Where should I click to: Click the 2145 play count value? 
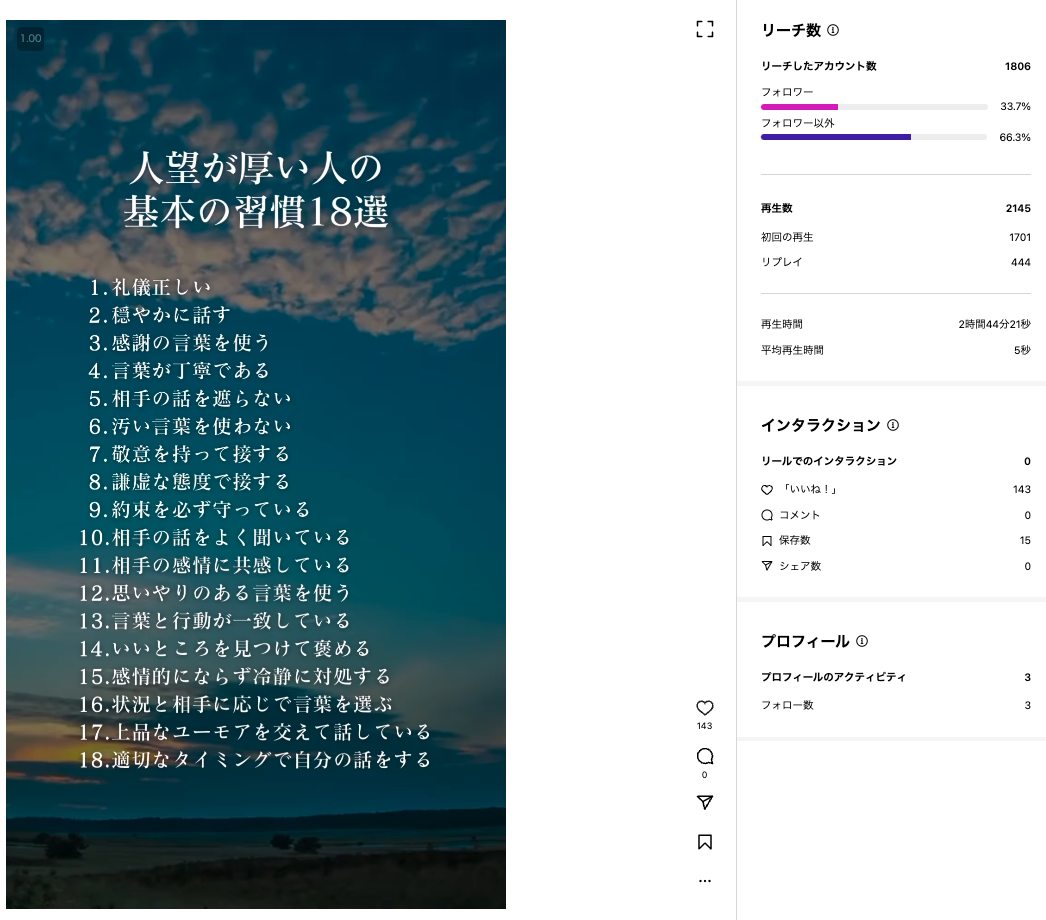1018,208
